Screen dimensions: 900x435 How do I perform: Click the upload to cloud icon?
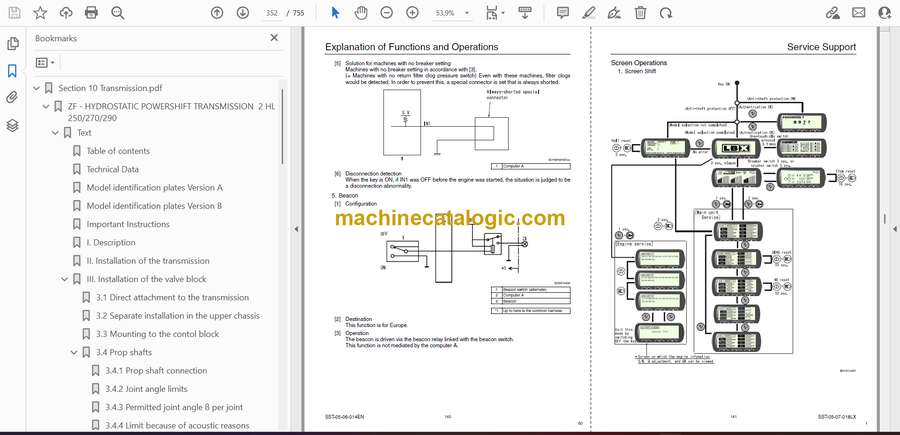point(66,13)
